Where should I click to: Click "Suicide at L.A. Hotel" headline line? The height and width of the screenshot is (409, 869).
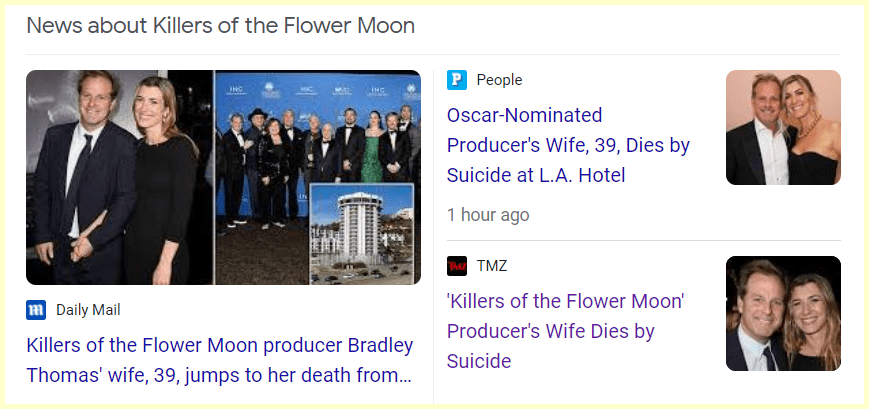click(536, 176)
